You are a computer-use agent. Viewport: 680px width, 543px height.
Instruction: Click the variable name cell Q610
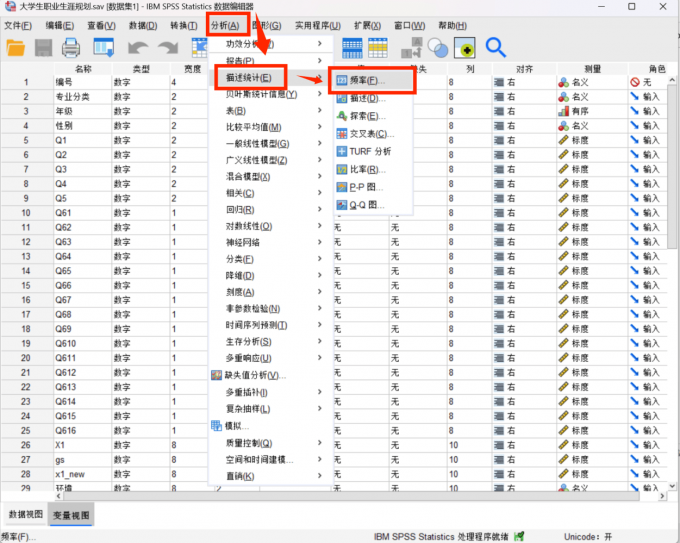coord(82,343)
